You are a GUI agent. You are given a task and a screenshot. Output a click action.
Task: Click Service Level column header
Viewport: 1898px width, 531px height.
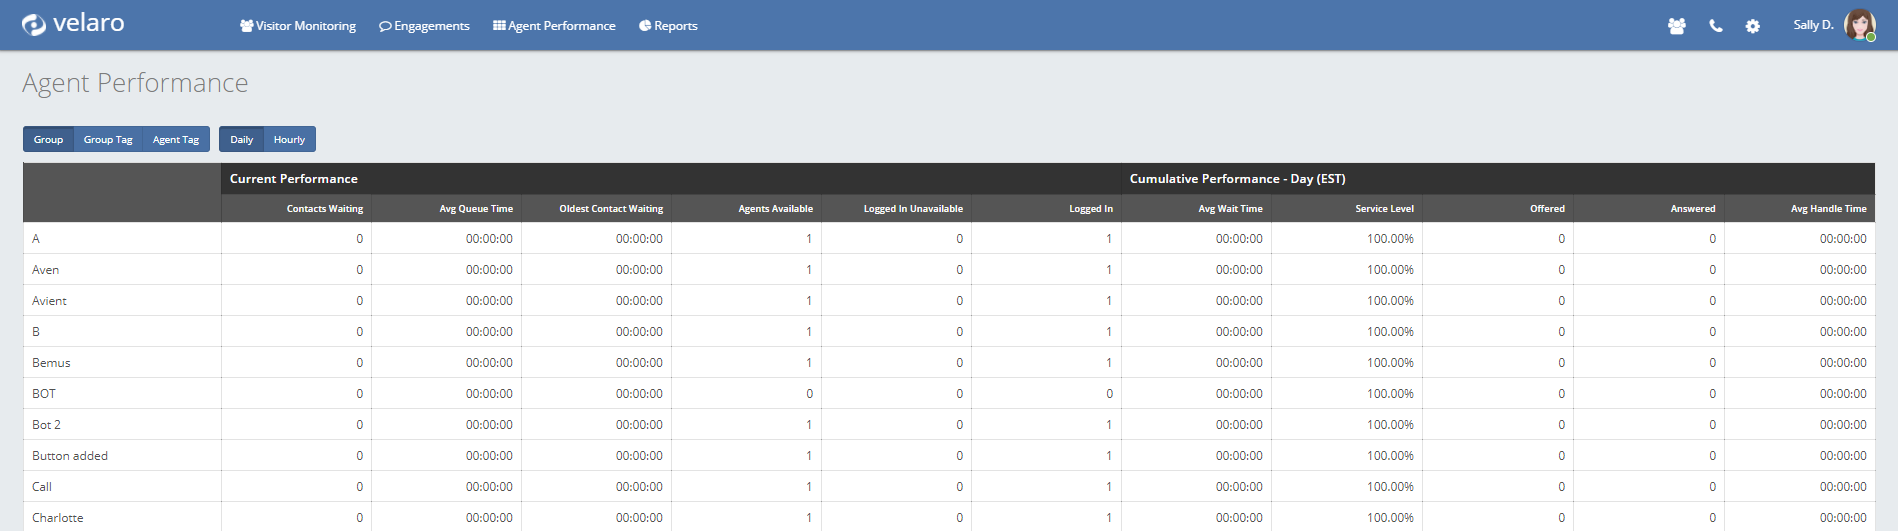pos(1384,209)
